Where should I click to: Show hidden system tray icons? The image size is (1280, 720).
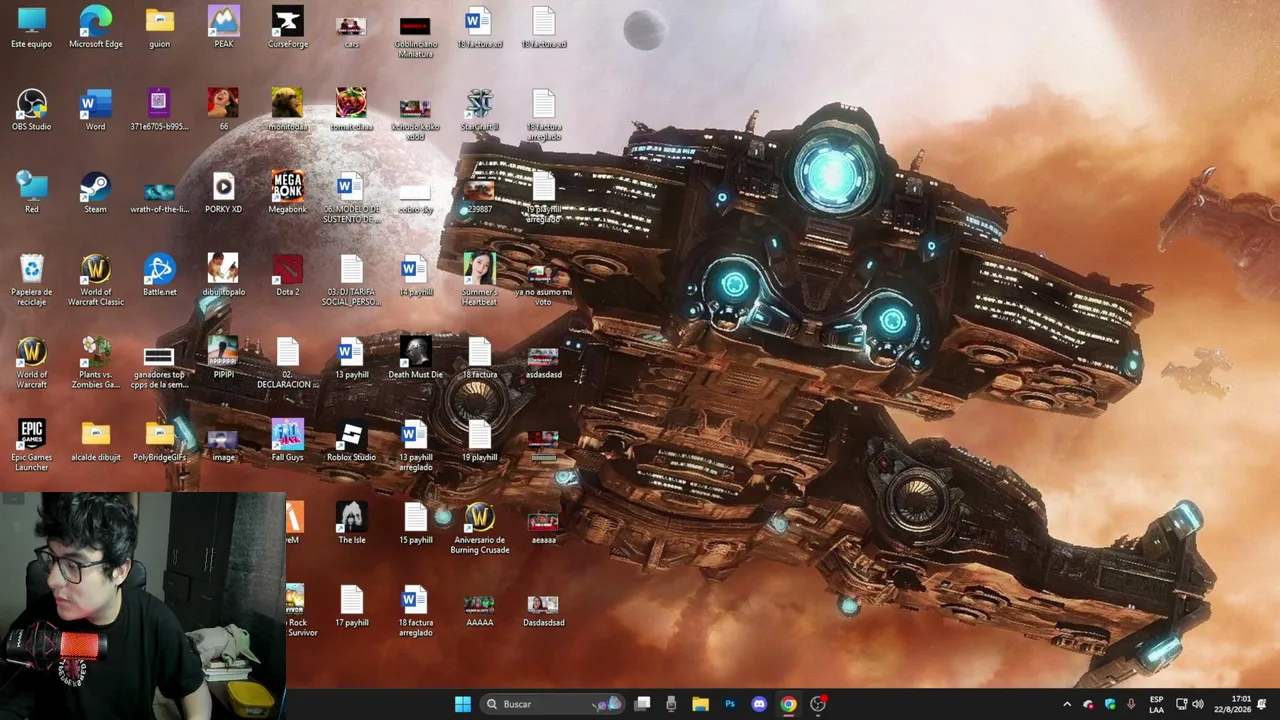pos(1067,704)
